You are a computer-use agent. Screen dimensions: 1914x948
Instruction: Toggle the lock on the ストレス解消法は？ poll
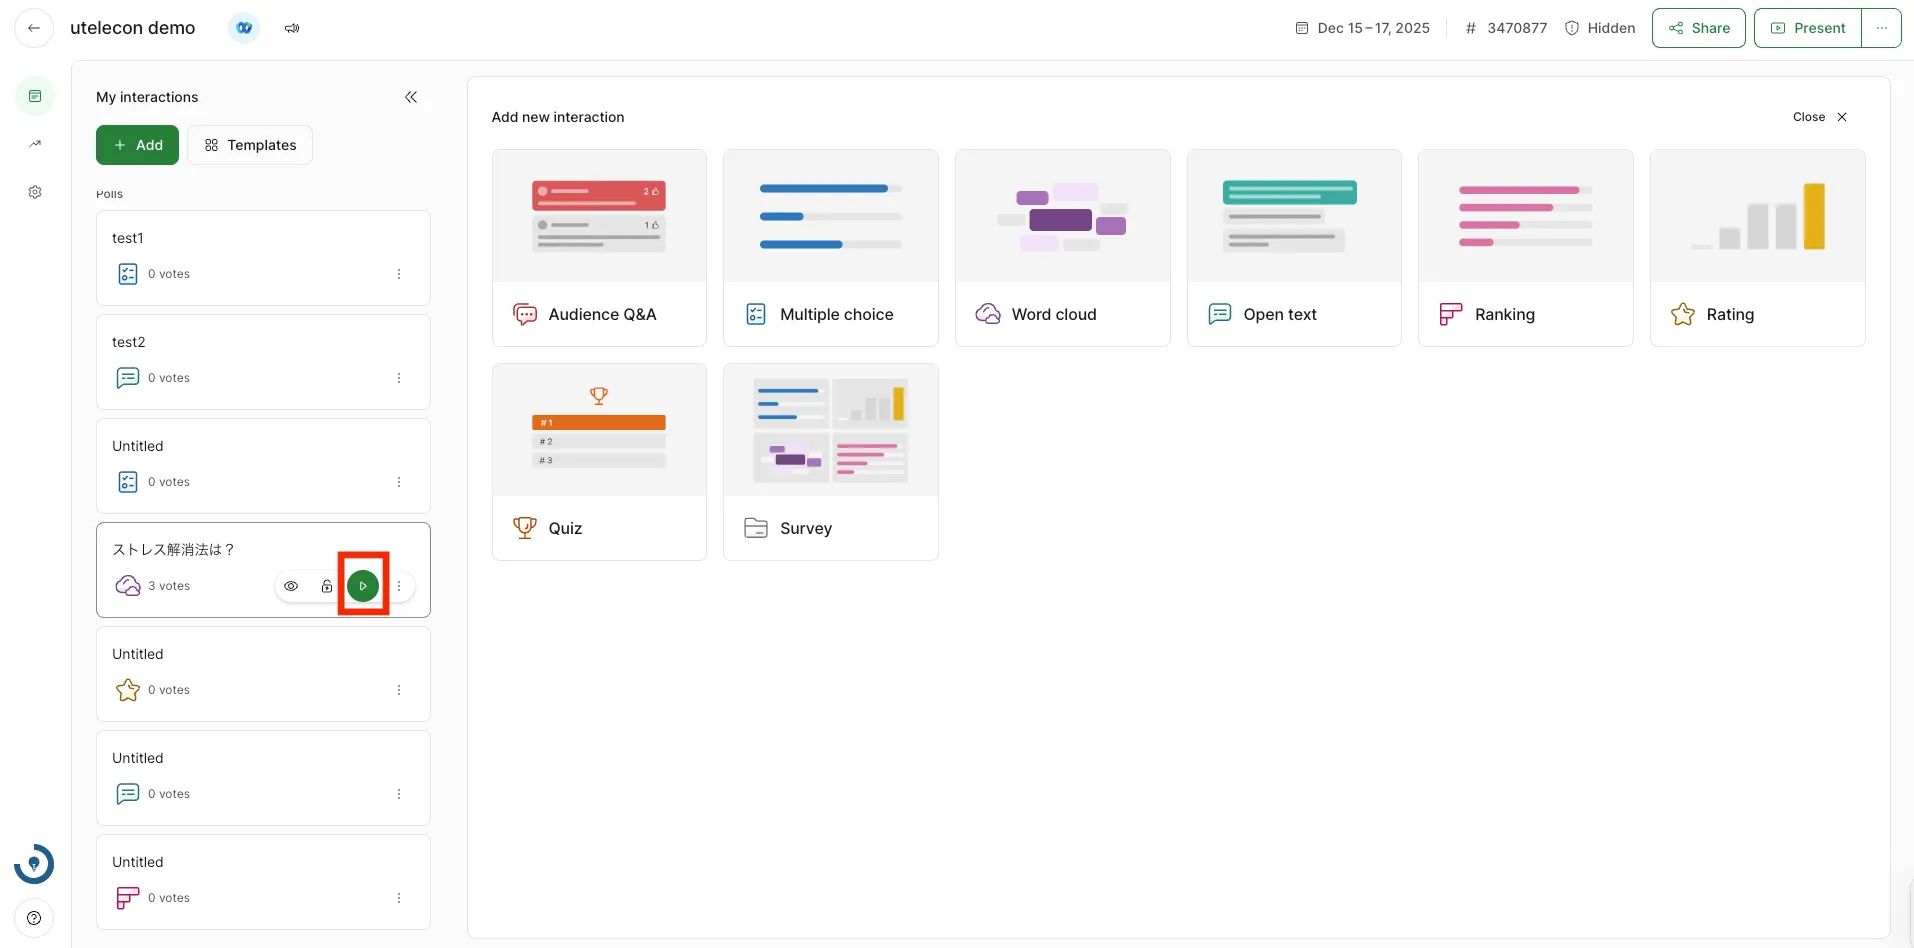pos(327,586)
